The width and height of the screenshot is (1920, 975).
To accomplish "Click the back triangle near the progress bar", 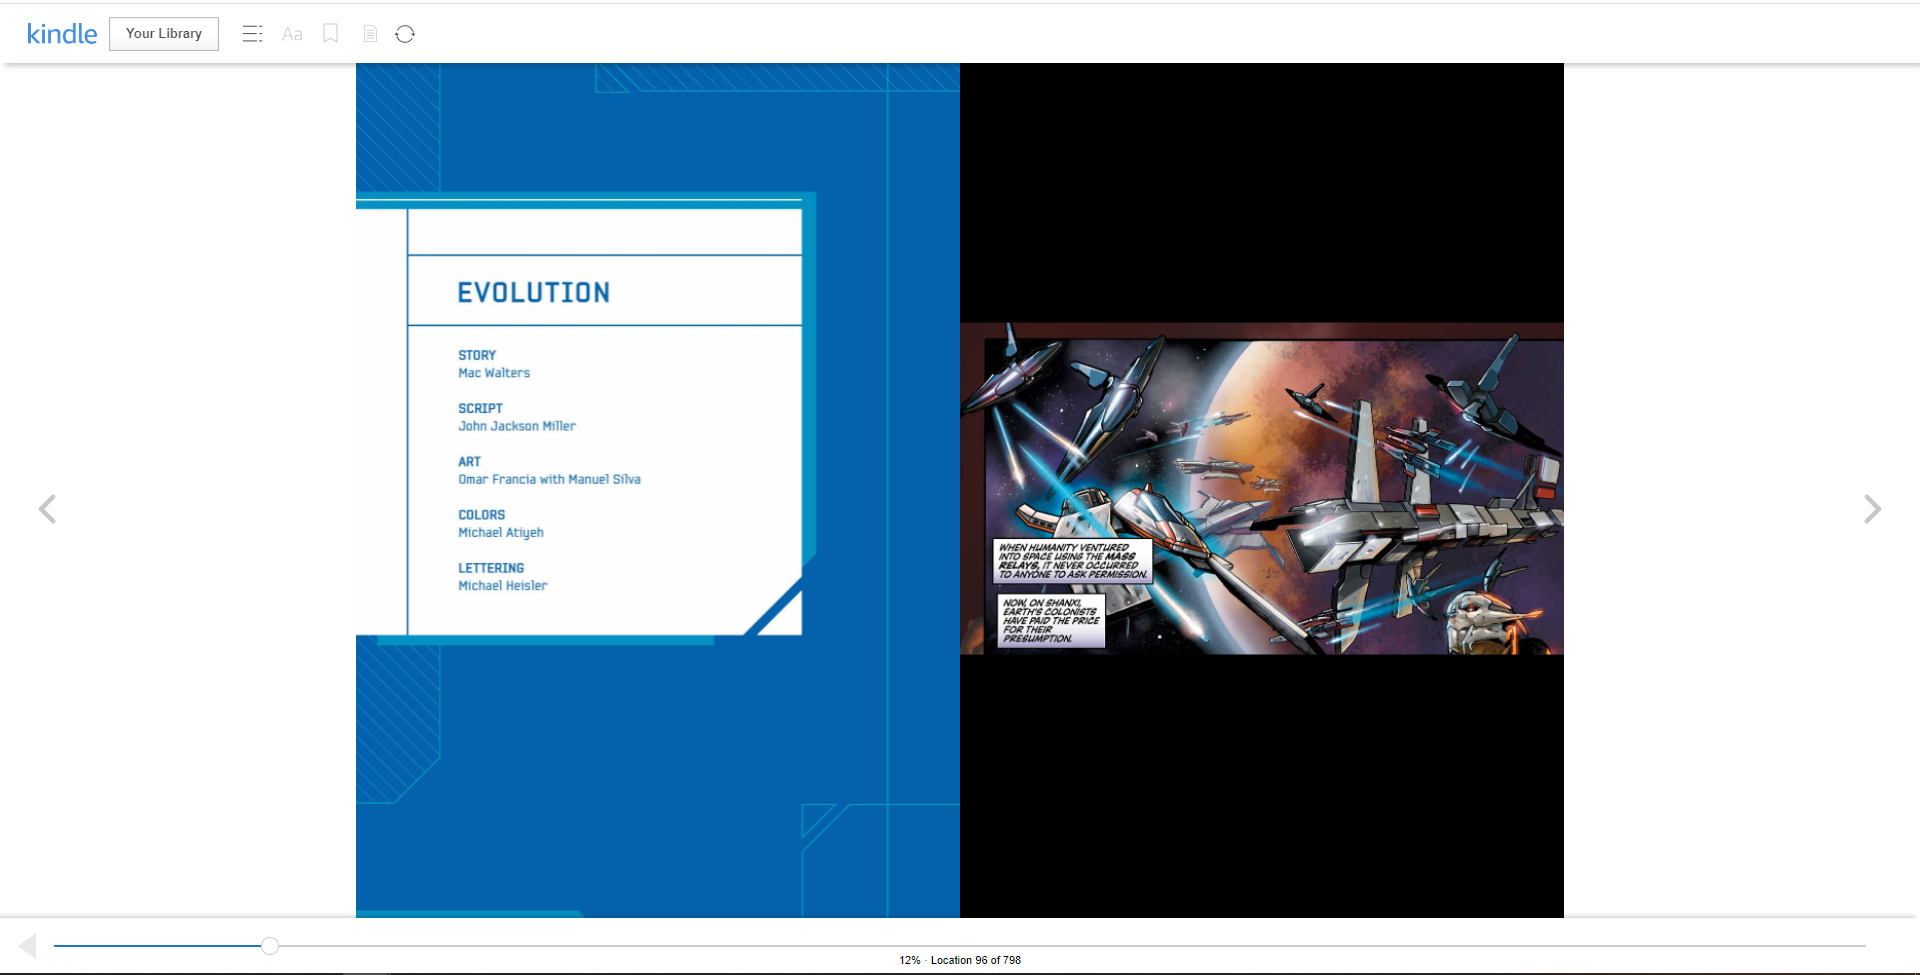I will coord(28,946).
